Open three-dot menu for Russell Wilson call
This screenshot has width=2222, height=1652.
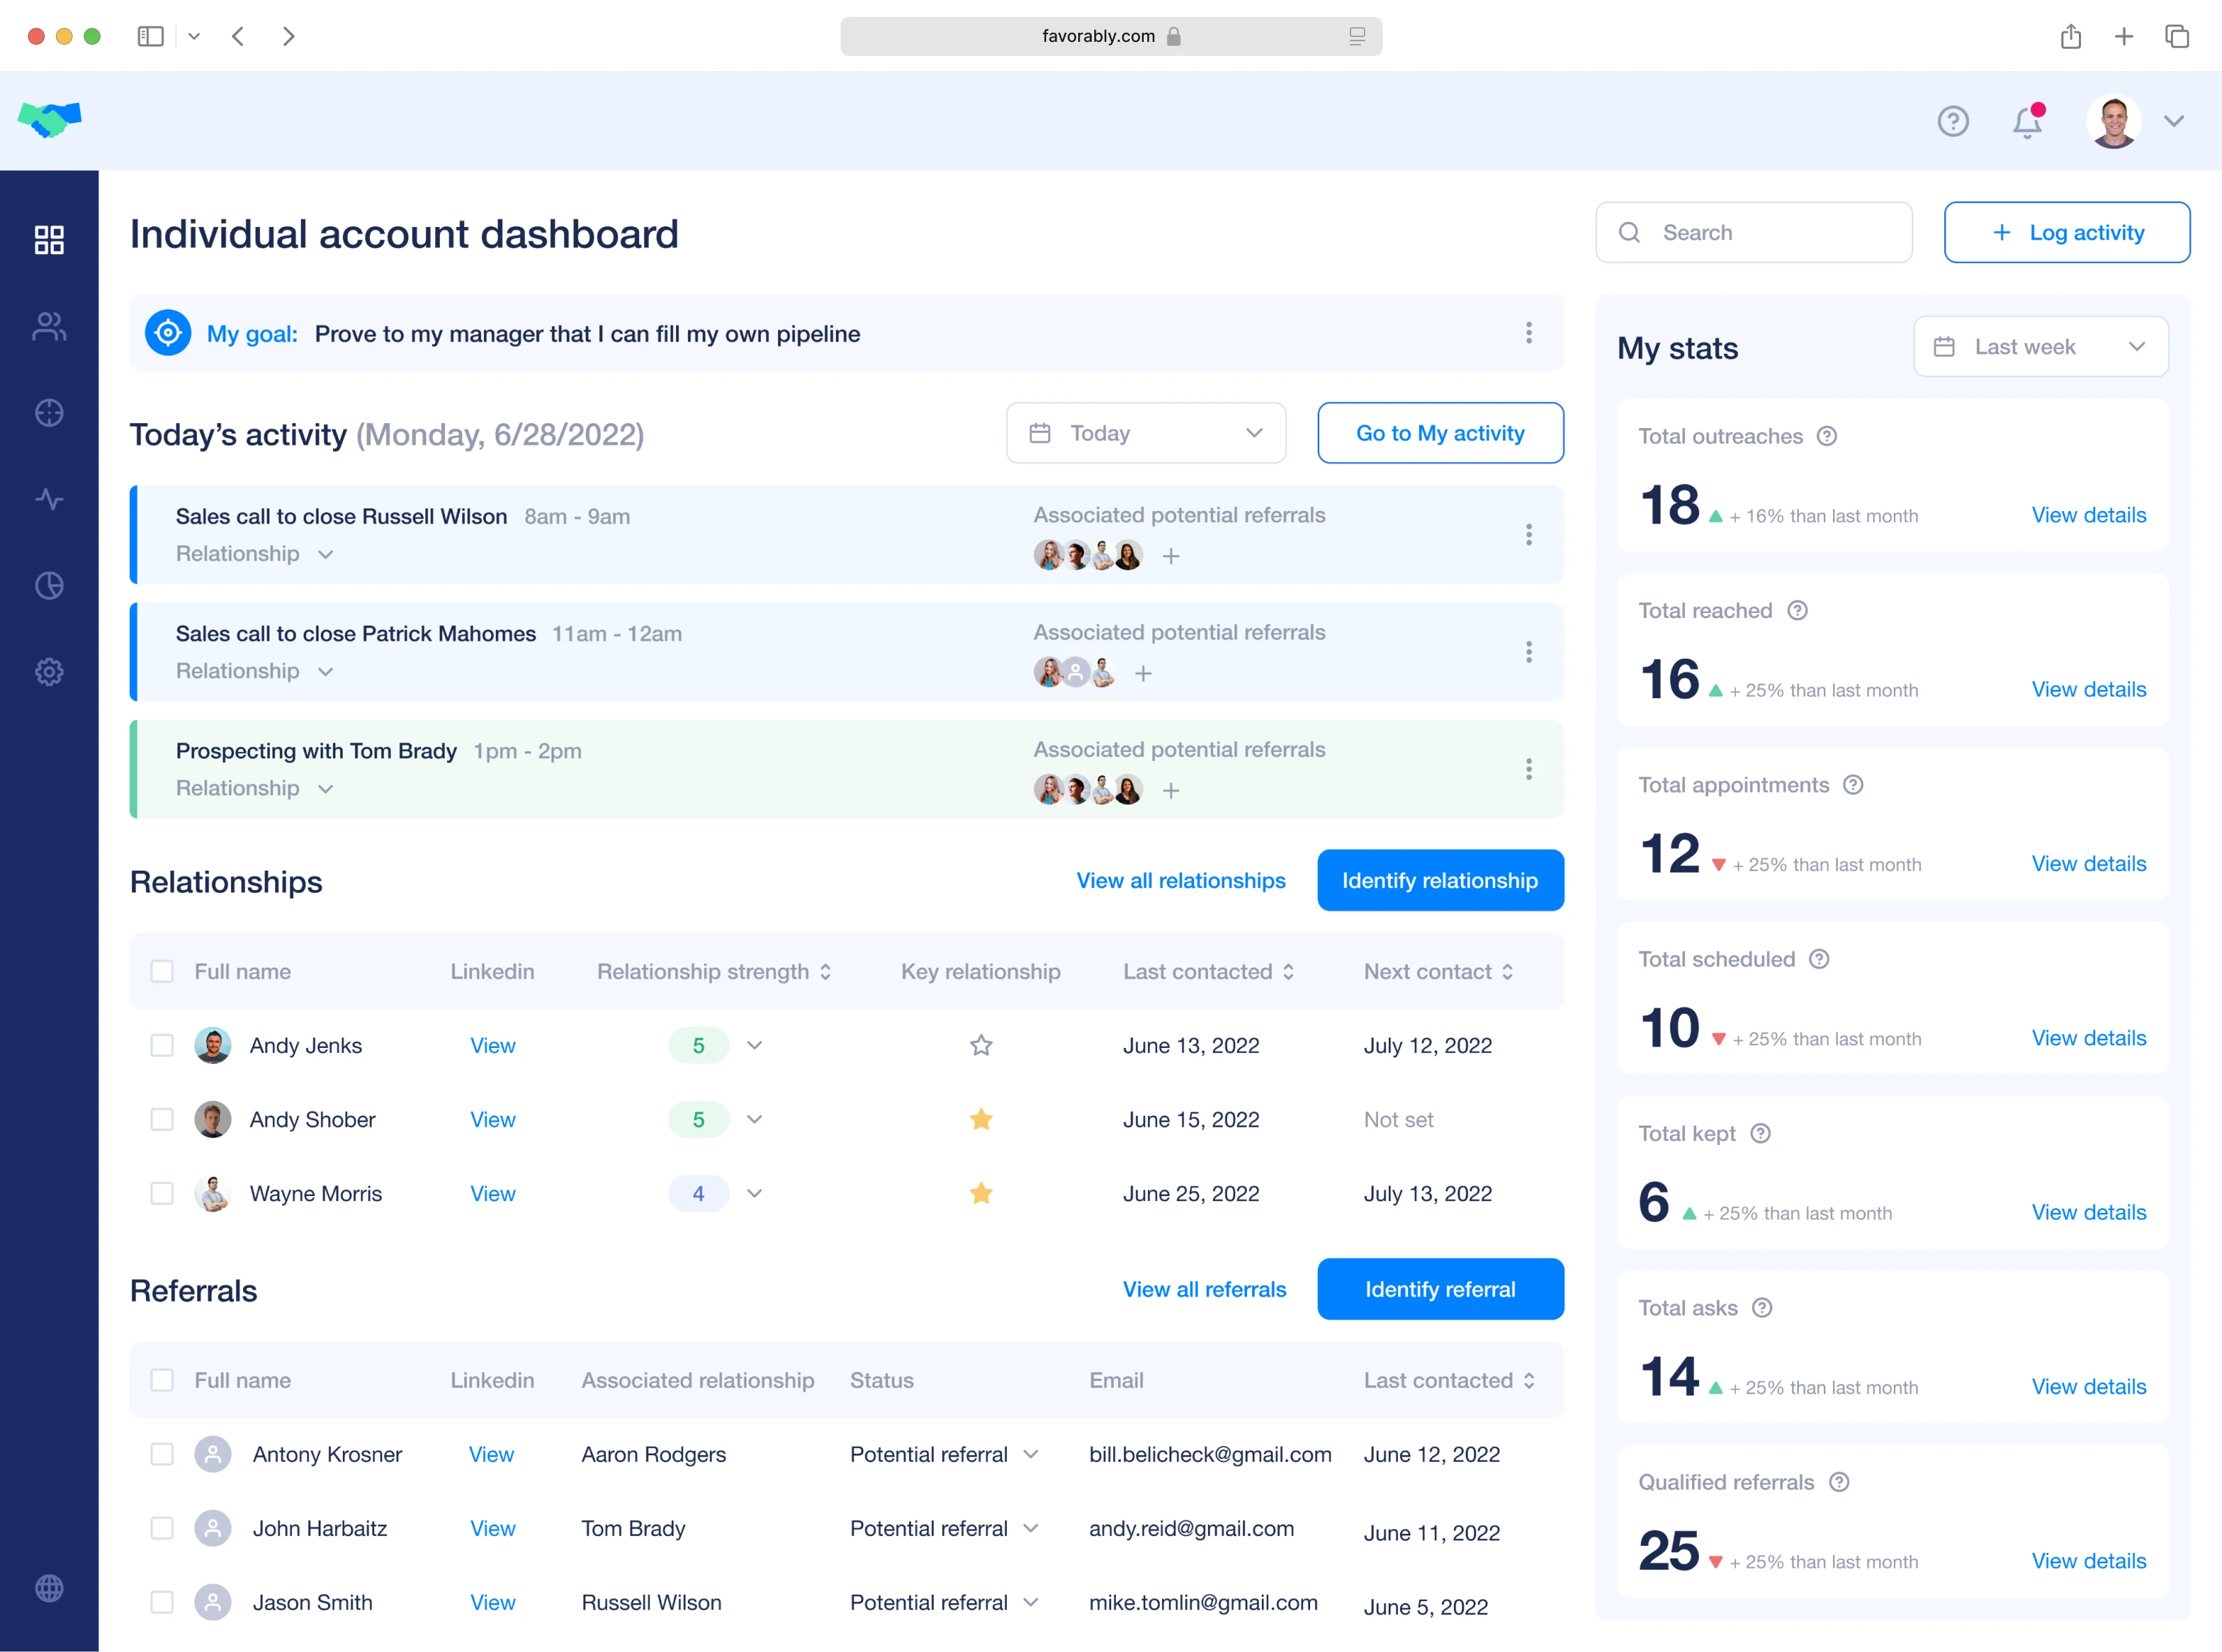click(1528, 535)
